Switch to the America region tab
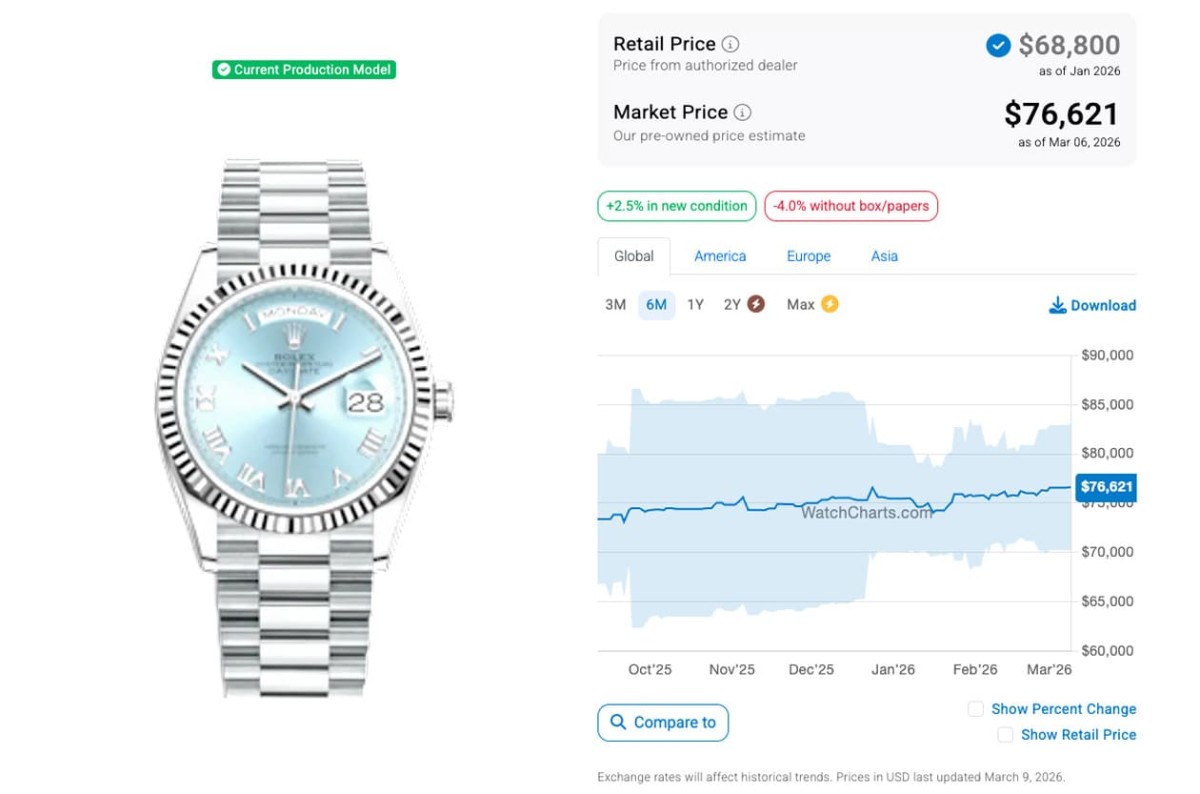1200x794 pixels. 720,256
